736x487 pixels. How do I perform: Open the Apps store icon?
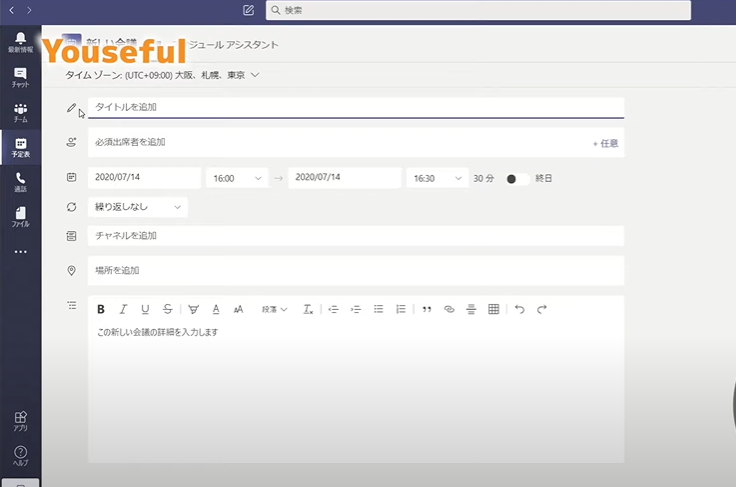(20, 421)
